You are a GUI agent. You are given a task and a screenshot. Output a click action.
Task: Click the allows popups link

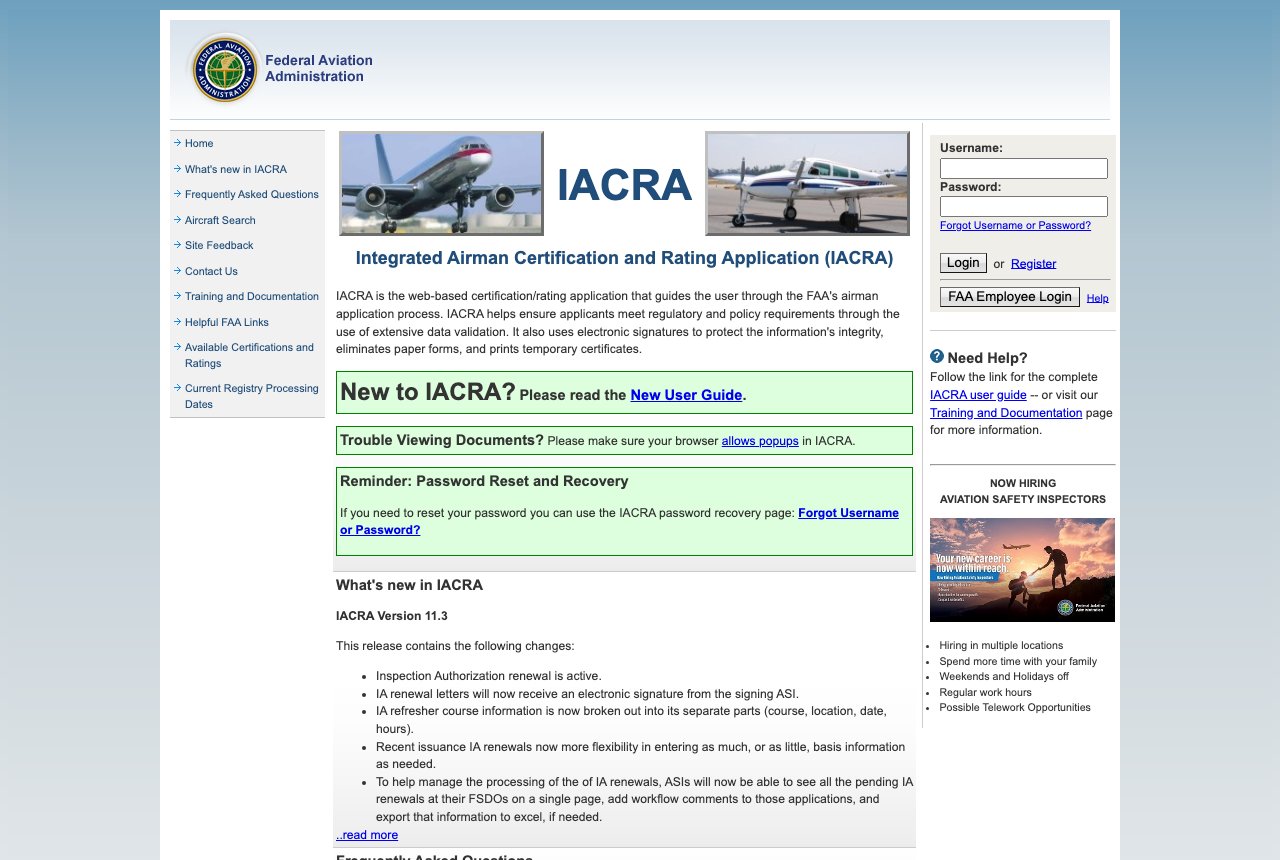[760, 440]
